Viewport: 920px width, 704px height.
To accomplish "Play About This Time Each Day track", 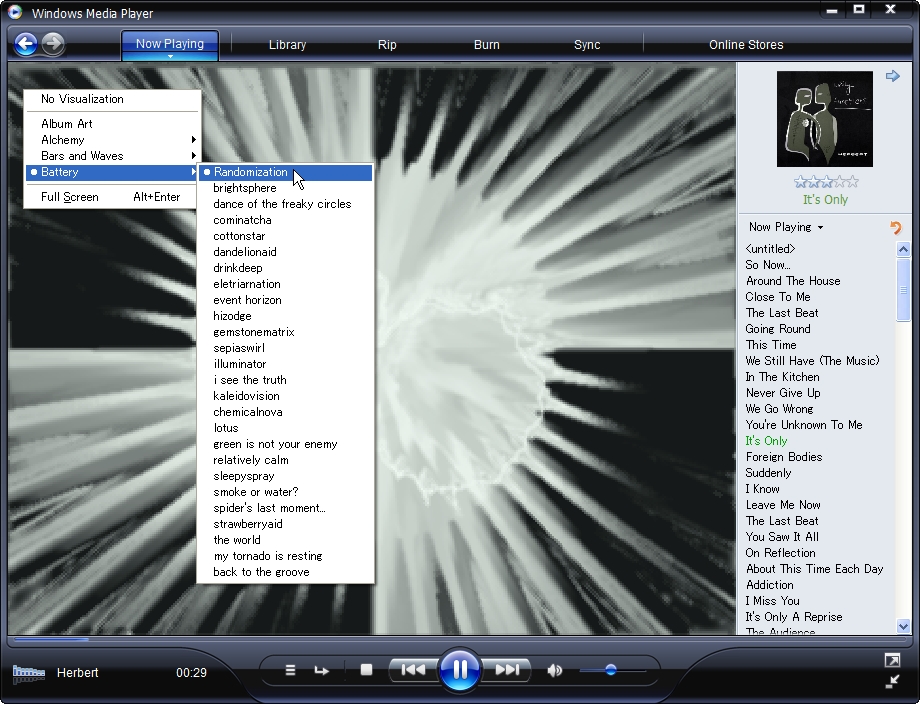I will tap(814, 569).
